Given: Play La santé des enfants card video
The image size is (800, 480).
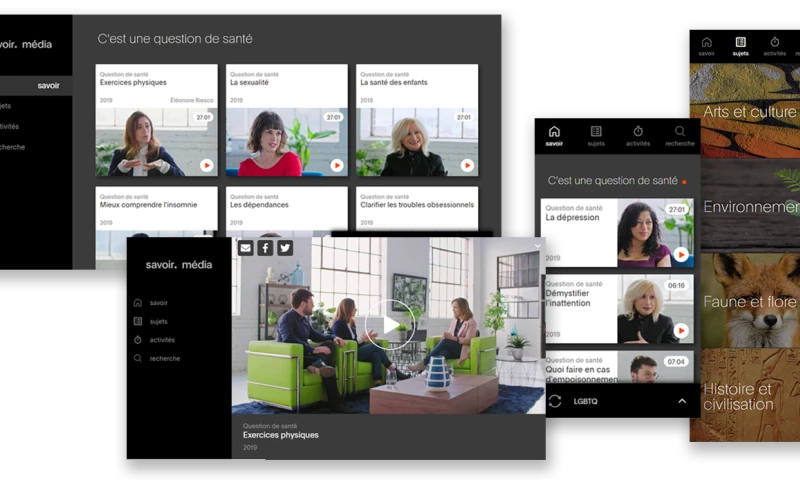Looking at the screenshot, I should tap(467, 165).
